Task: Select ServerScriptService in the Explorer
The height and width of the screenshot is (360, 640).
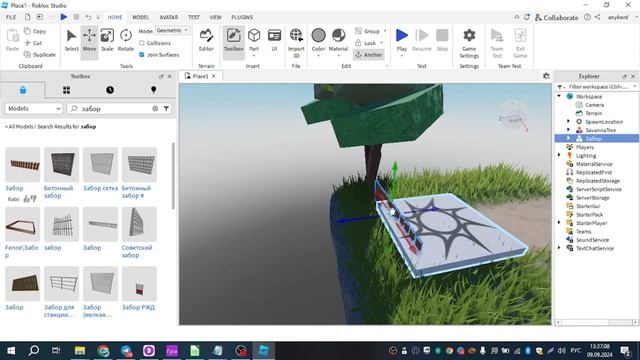Action: (x=598, y=189)
